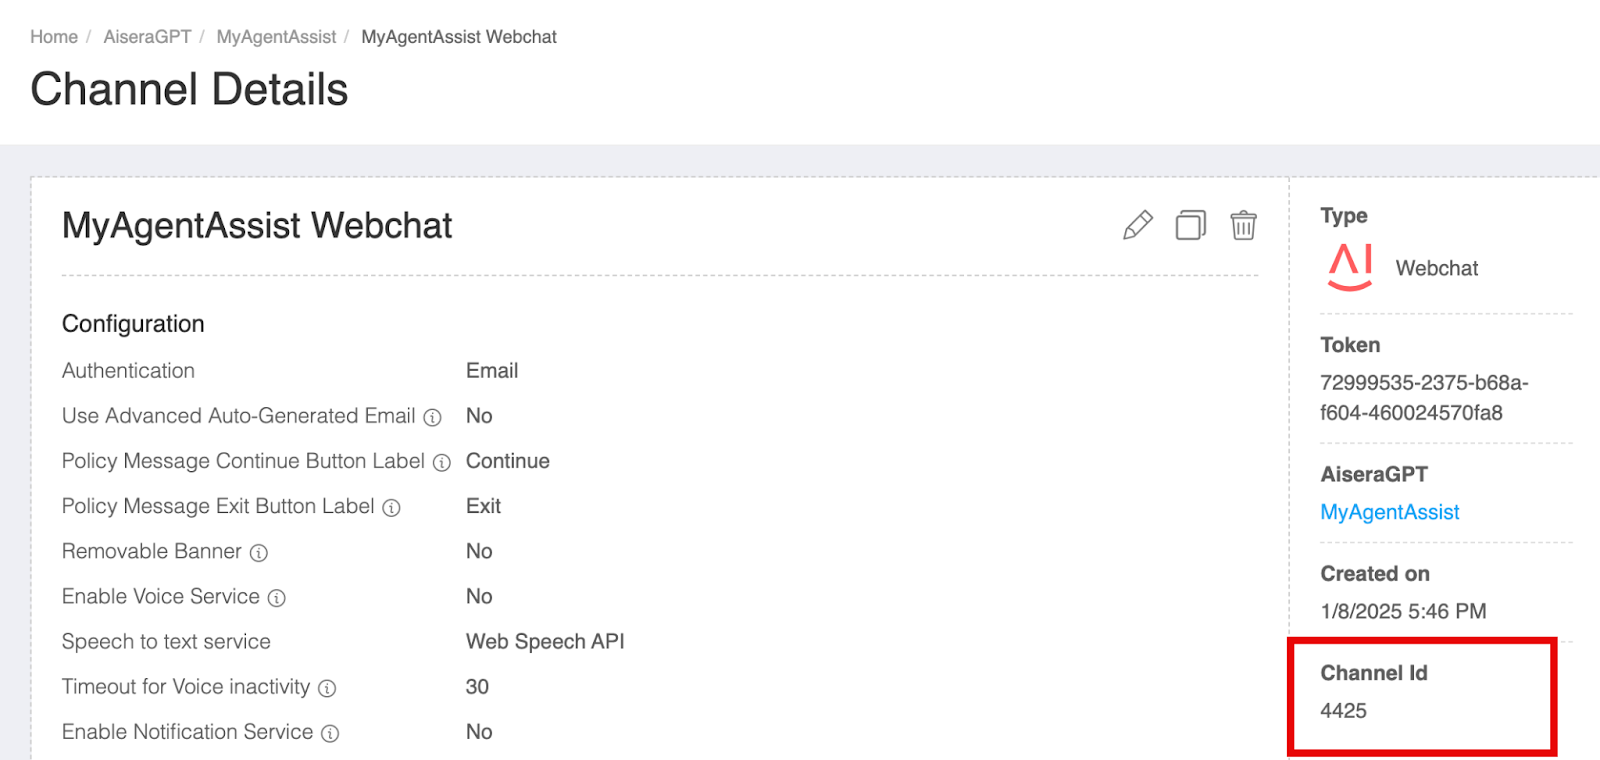Select the Web Speech API value
1600x760 pixels.
pyautogui.click(x=545, y=642)
